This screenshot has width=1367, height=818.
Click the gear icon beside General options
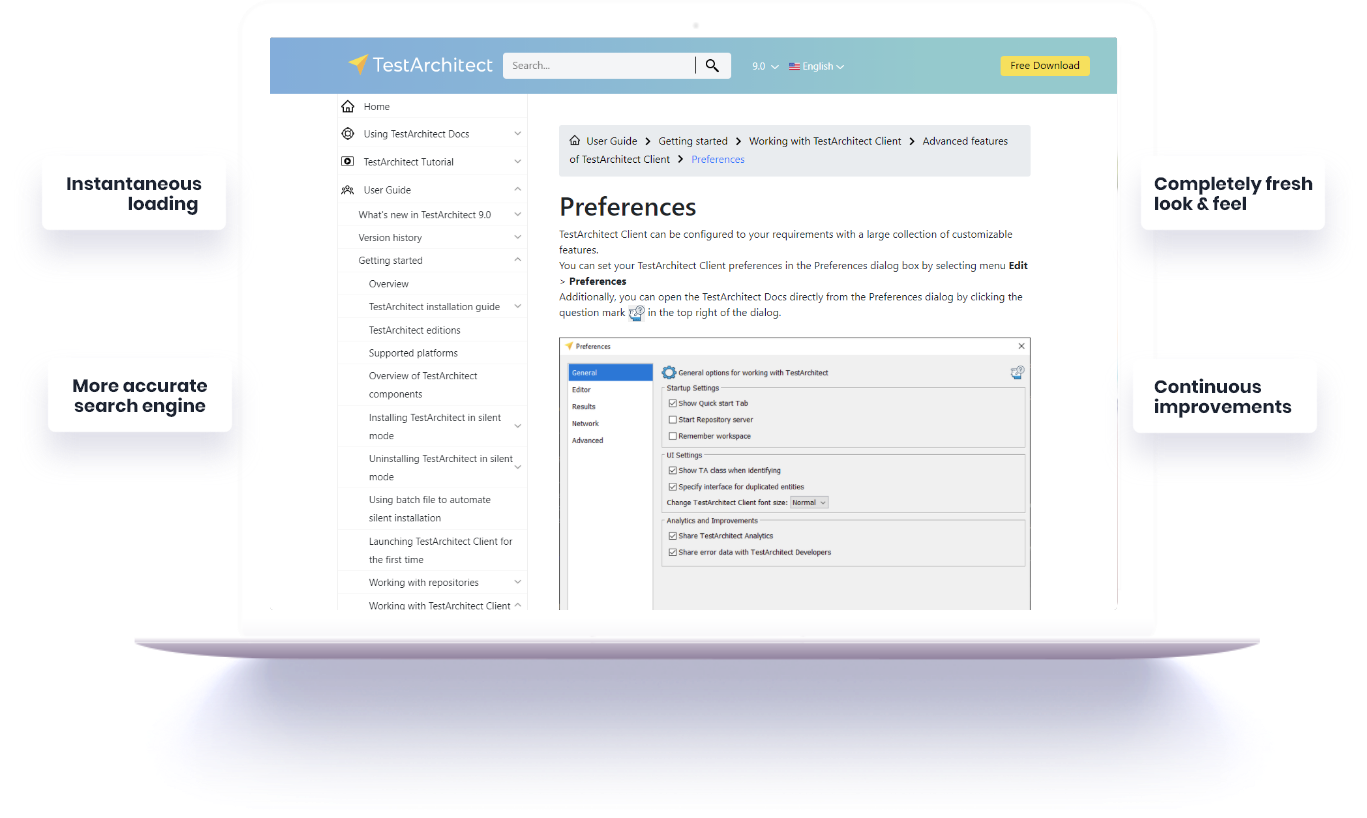point(669,372)
